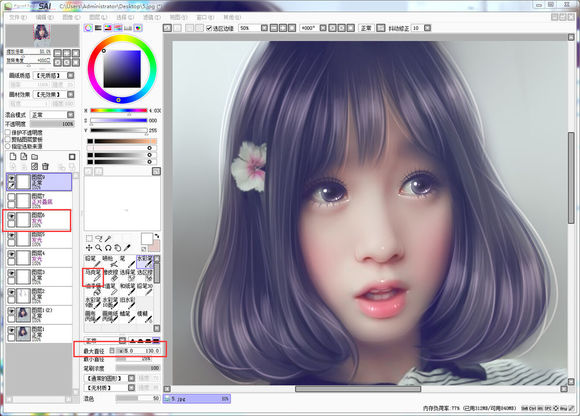Enable the 保护不透明度 checkbox

coord(8,132)
